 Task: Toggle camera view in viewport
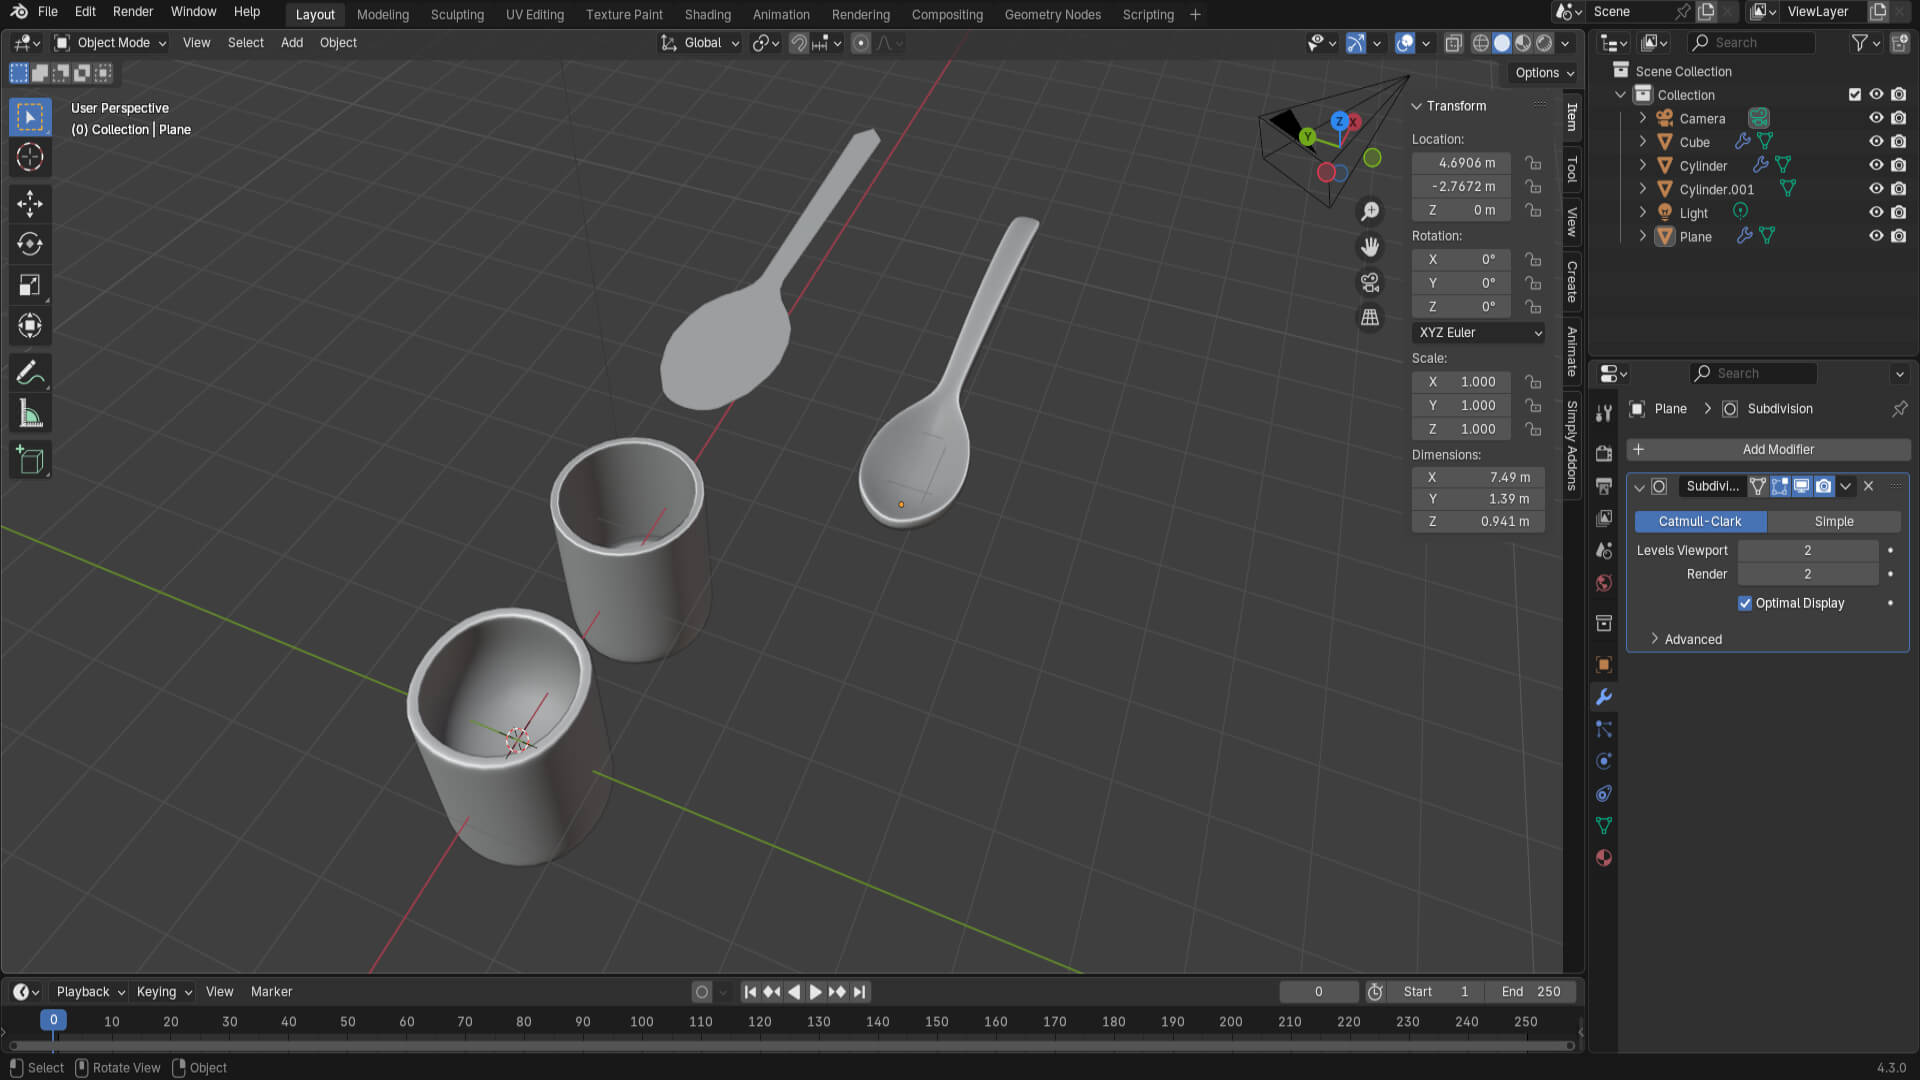coord(1370,283)
